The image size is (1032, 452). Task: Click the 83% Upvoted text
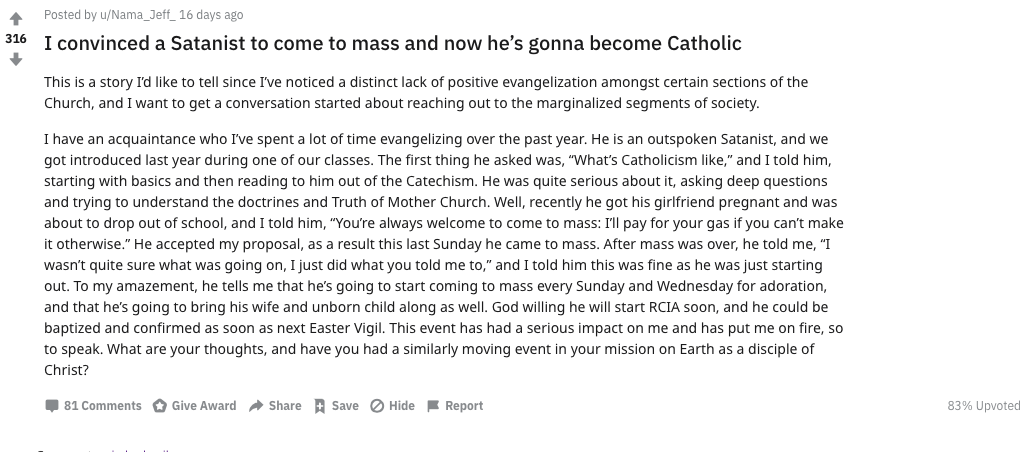984,406
